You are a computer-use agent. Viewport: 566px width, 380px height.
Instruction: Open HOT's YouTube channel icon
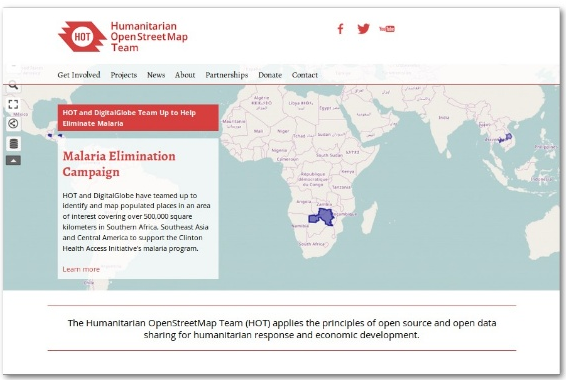(x=387, y=29)
